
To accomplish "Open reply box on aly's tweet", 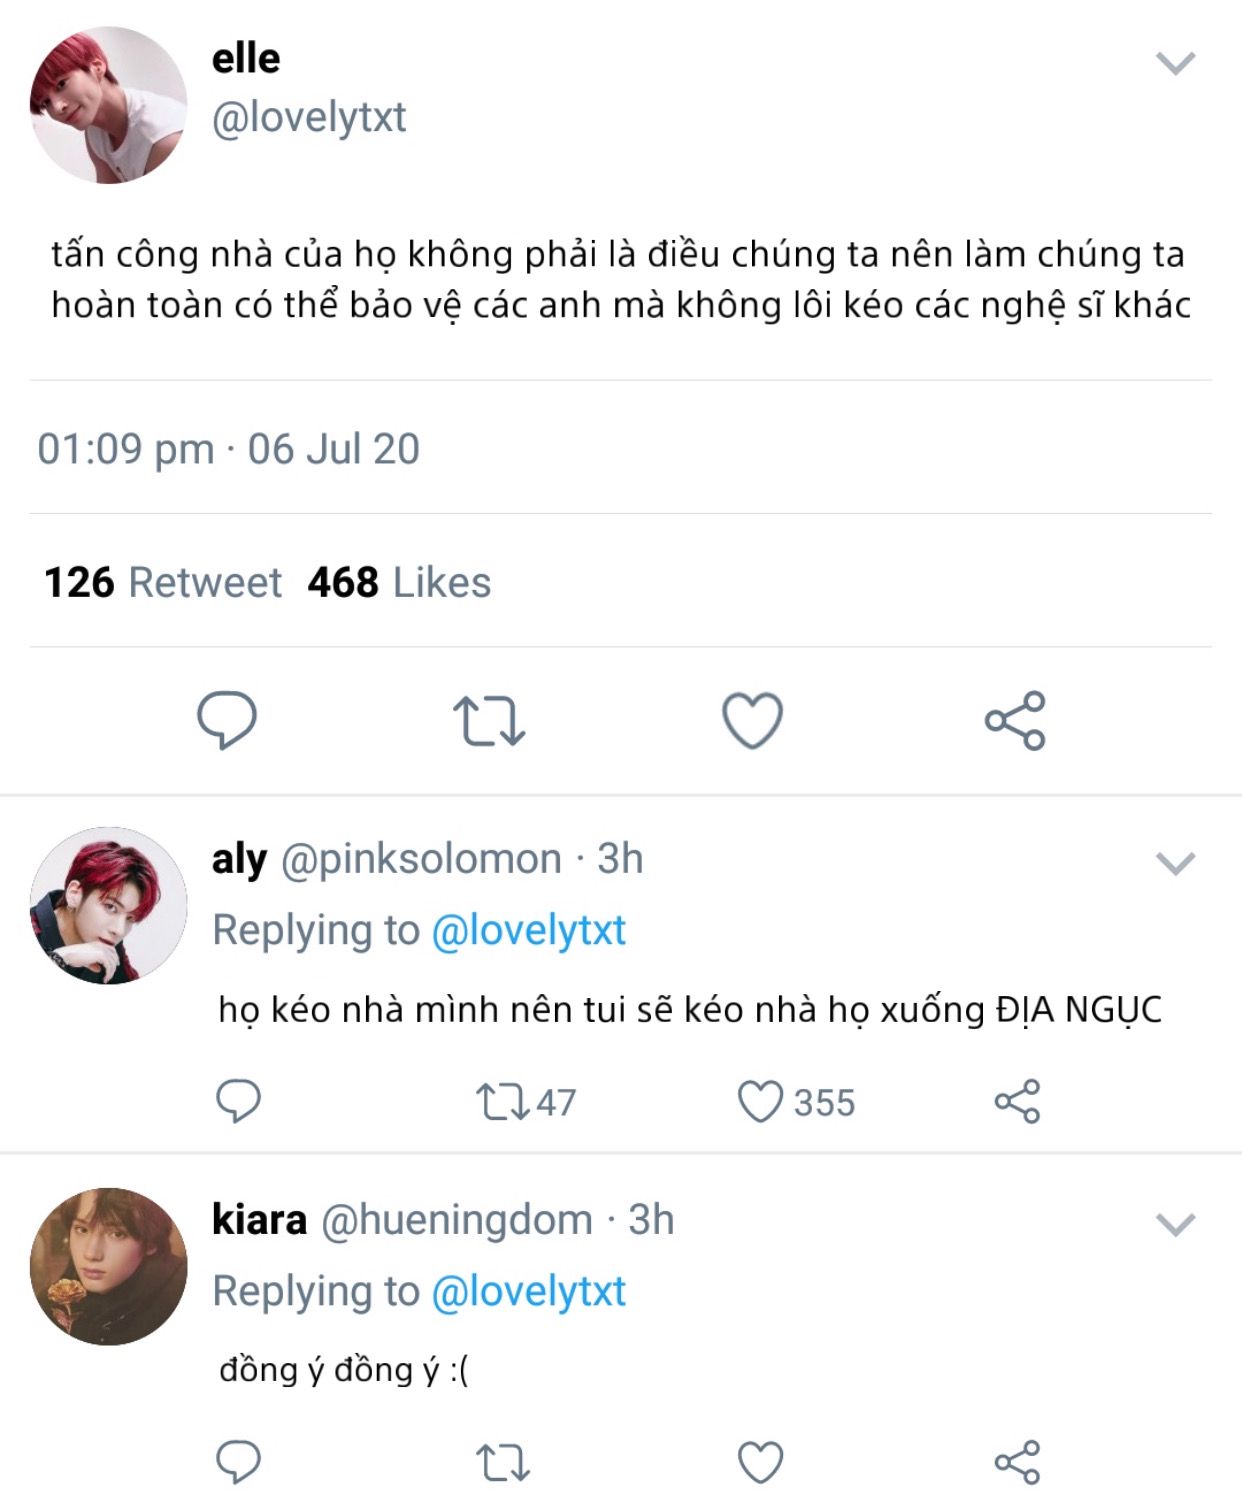I will pos(238,1102).
